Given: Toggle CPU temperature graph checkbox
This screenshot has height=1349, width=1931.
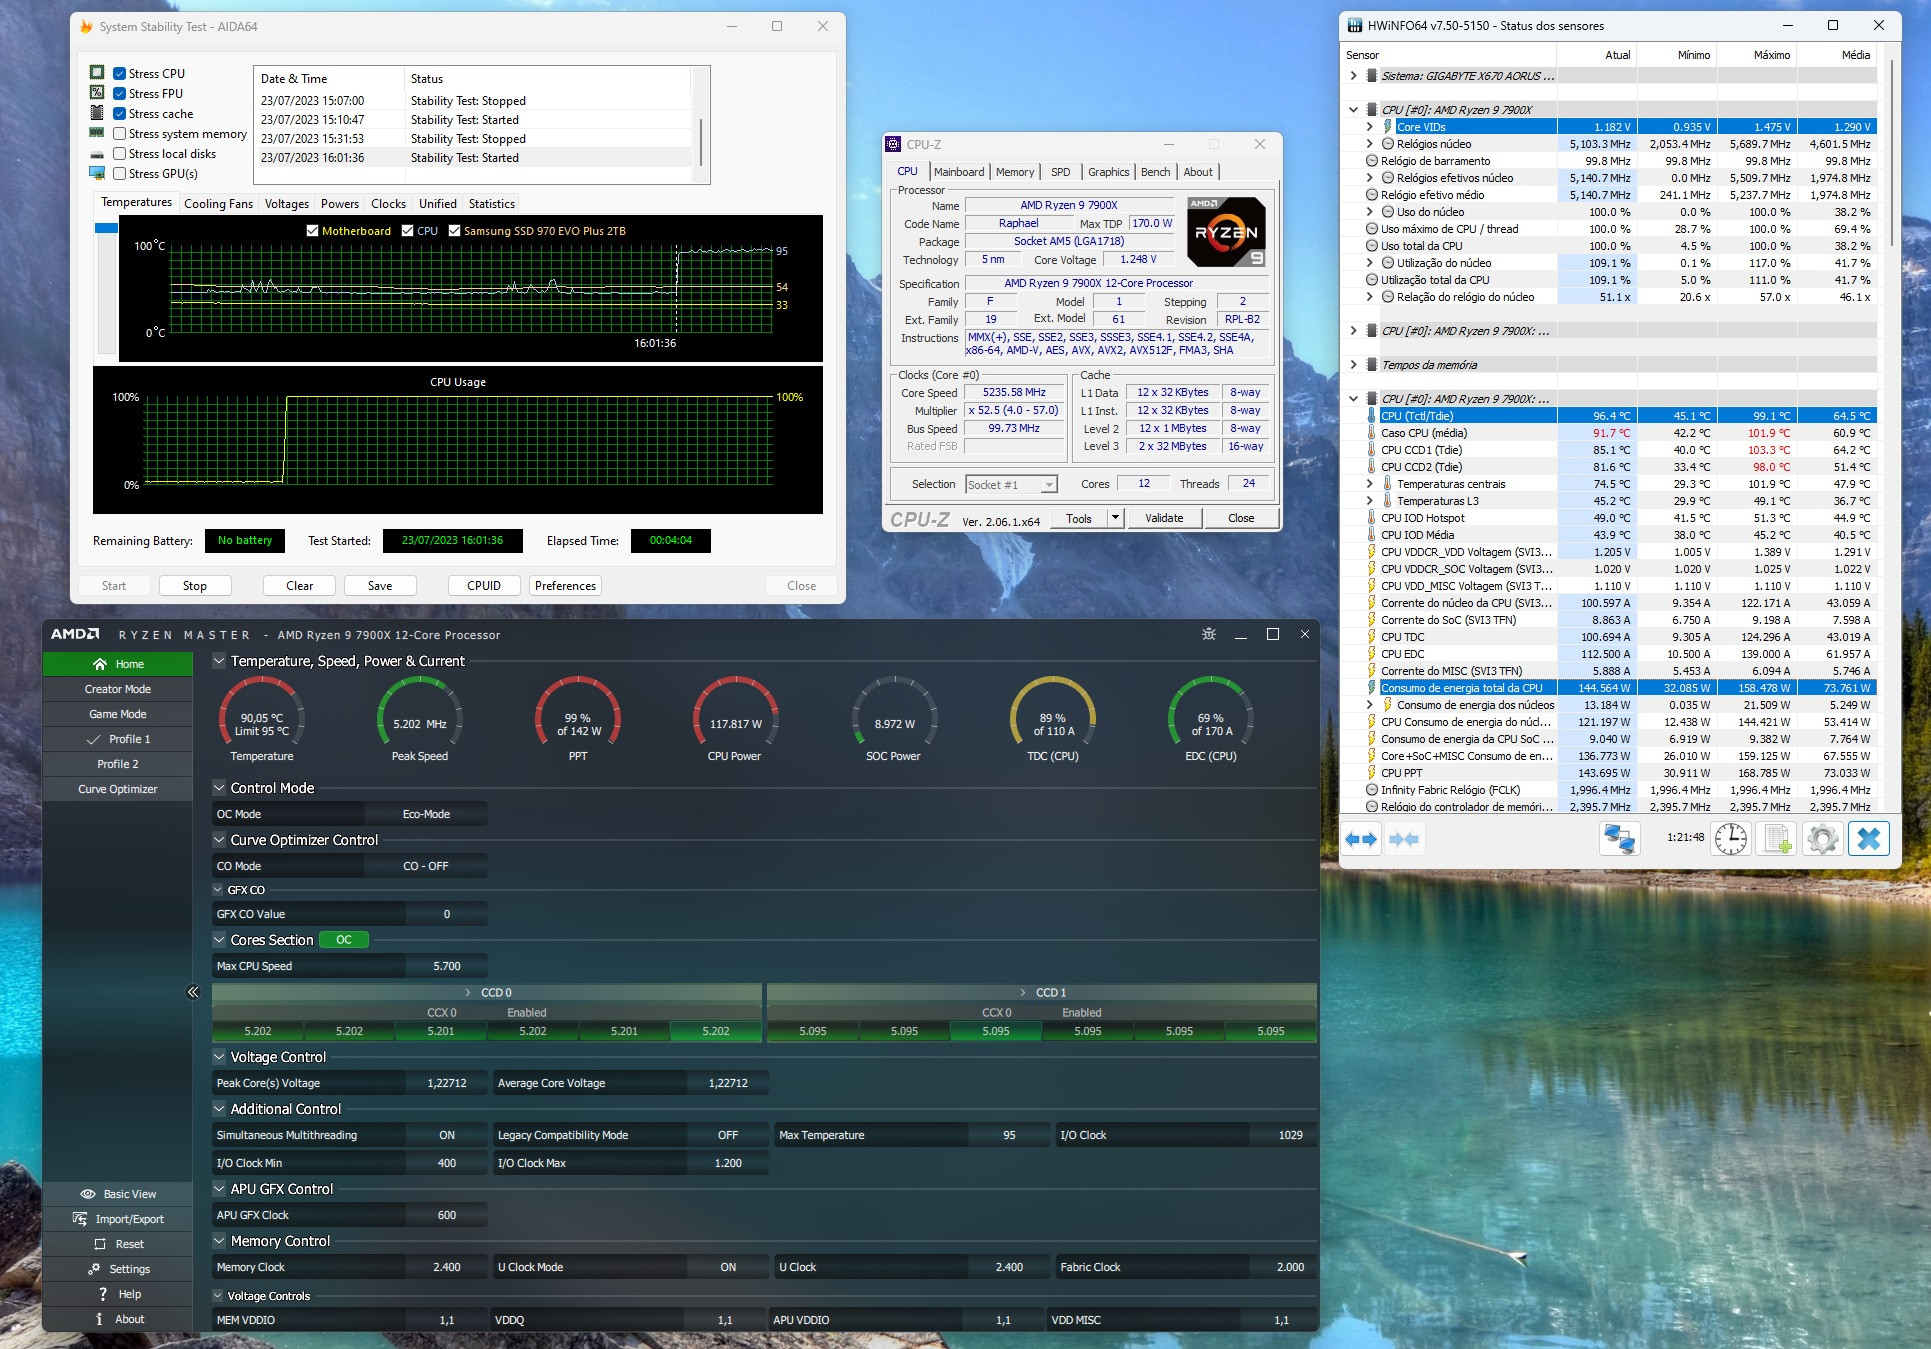Looking at the screenshot, I should (407, 231).
